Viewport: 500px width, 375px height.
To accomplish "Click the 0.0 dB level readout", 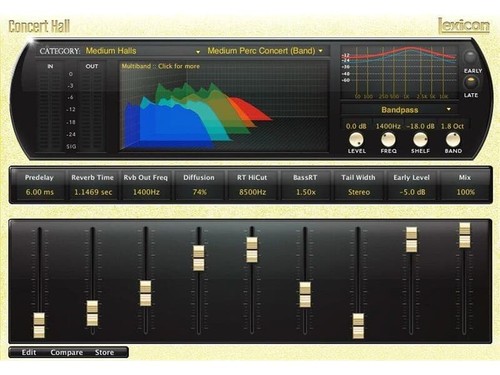I will pyautogui.click(x=356, y=126).
